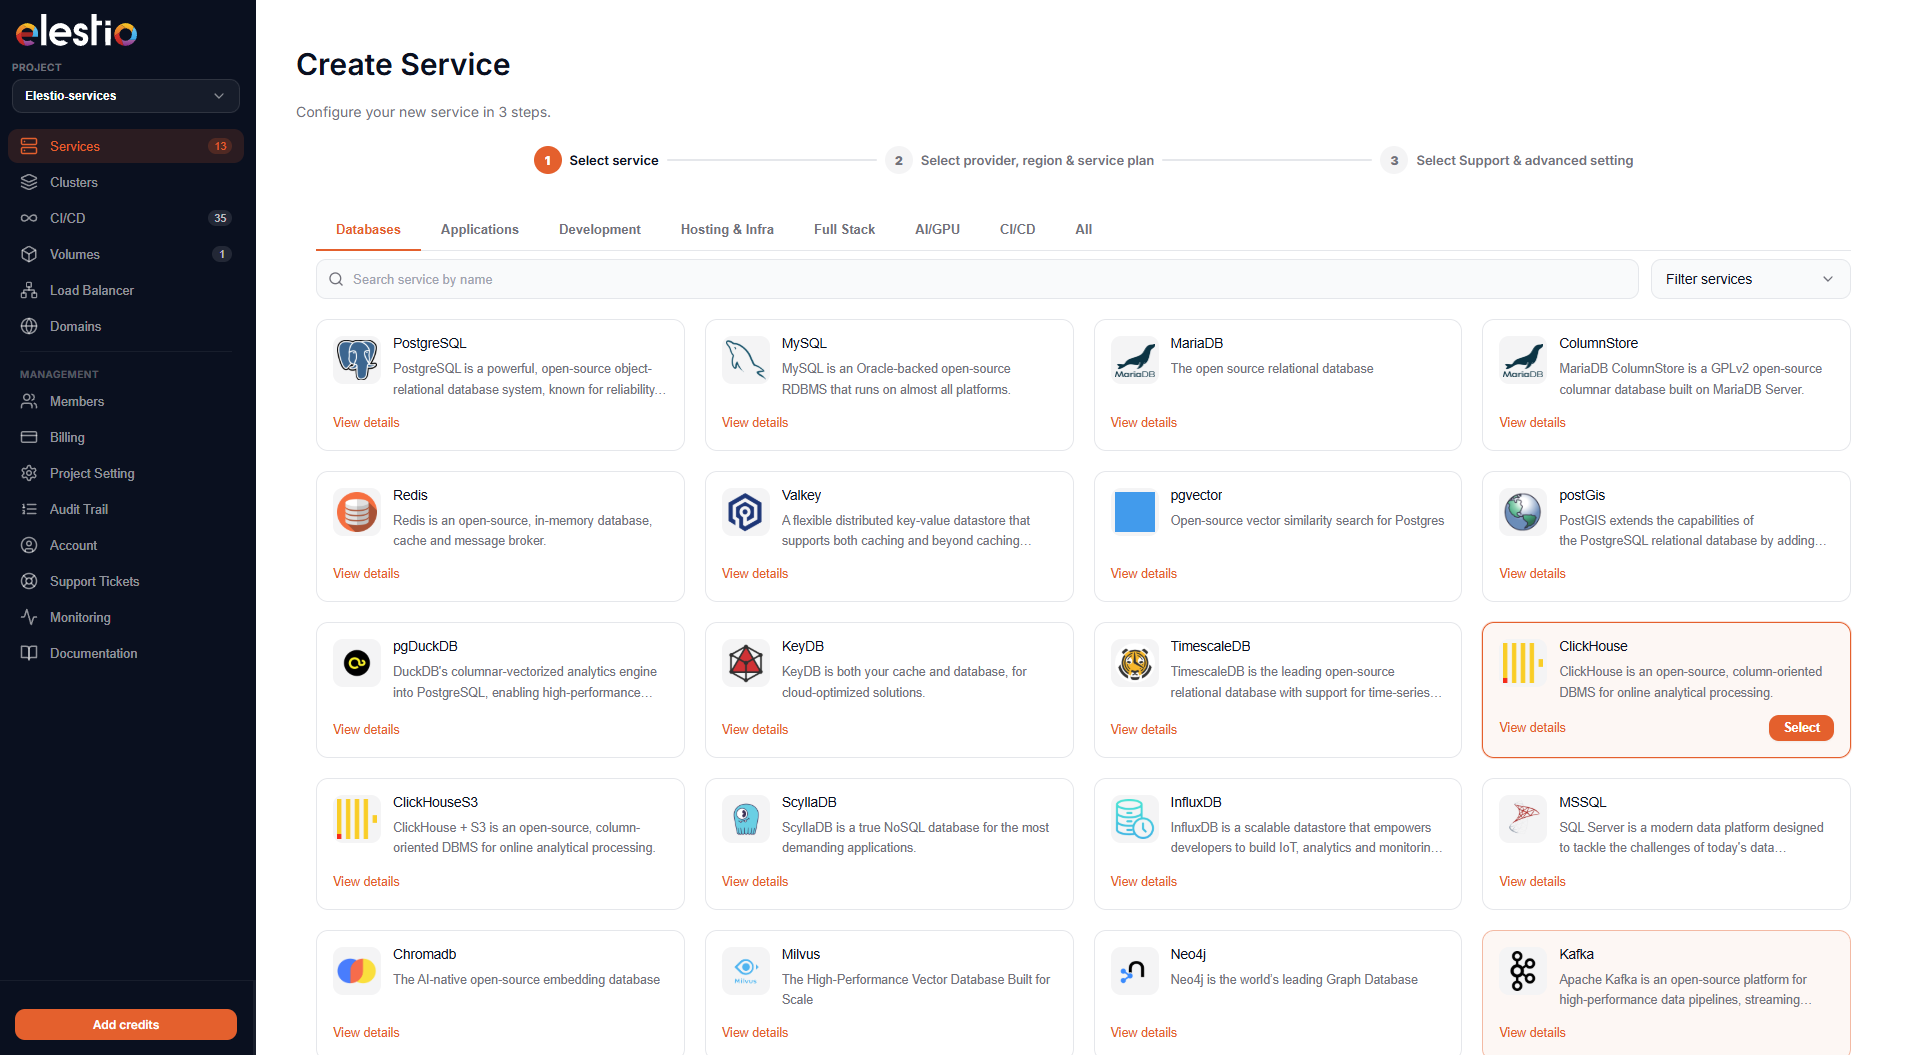This screenshot has width=1911, height=1055.
Task: Click the TimescaleDB tiger logo
Action: [1135, 663]
